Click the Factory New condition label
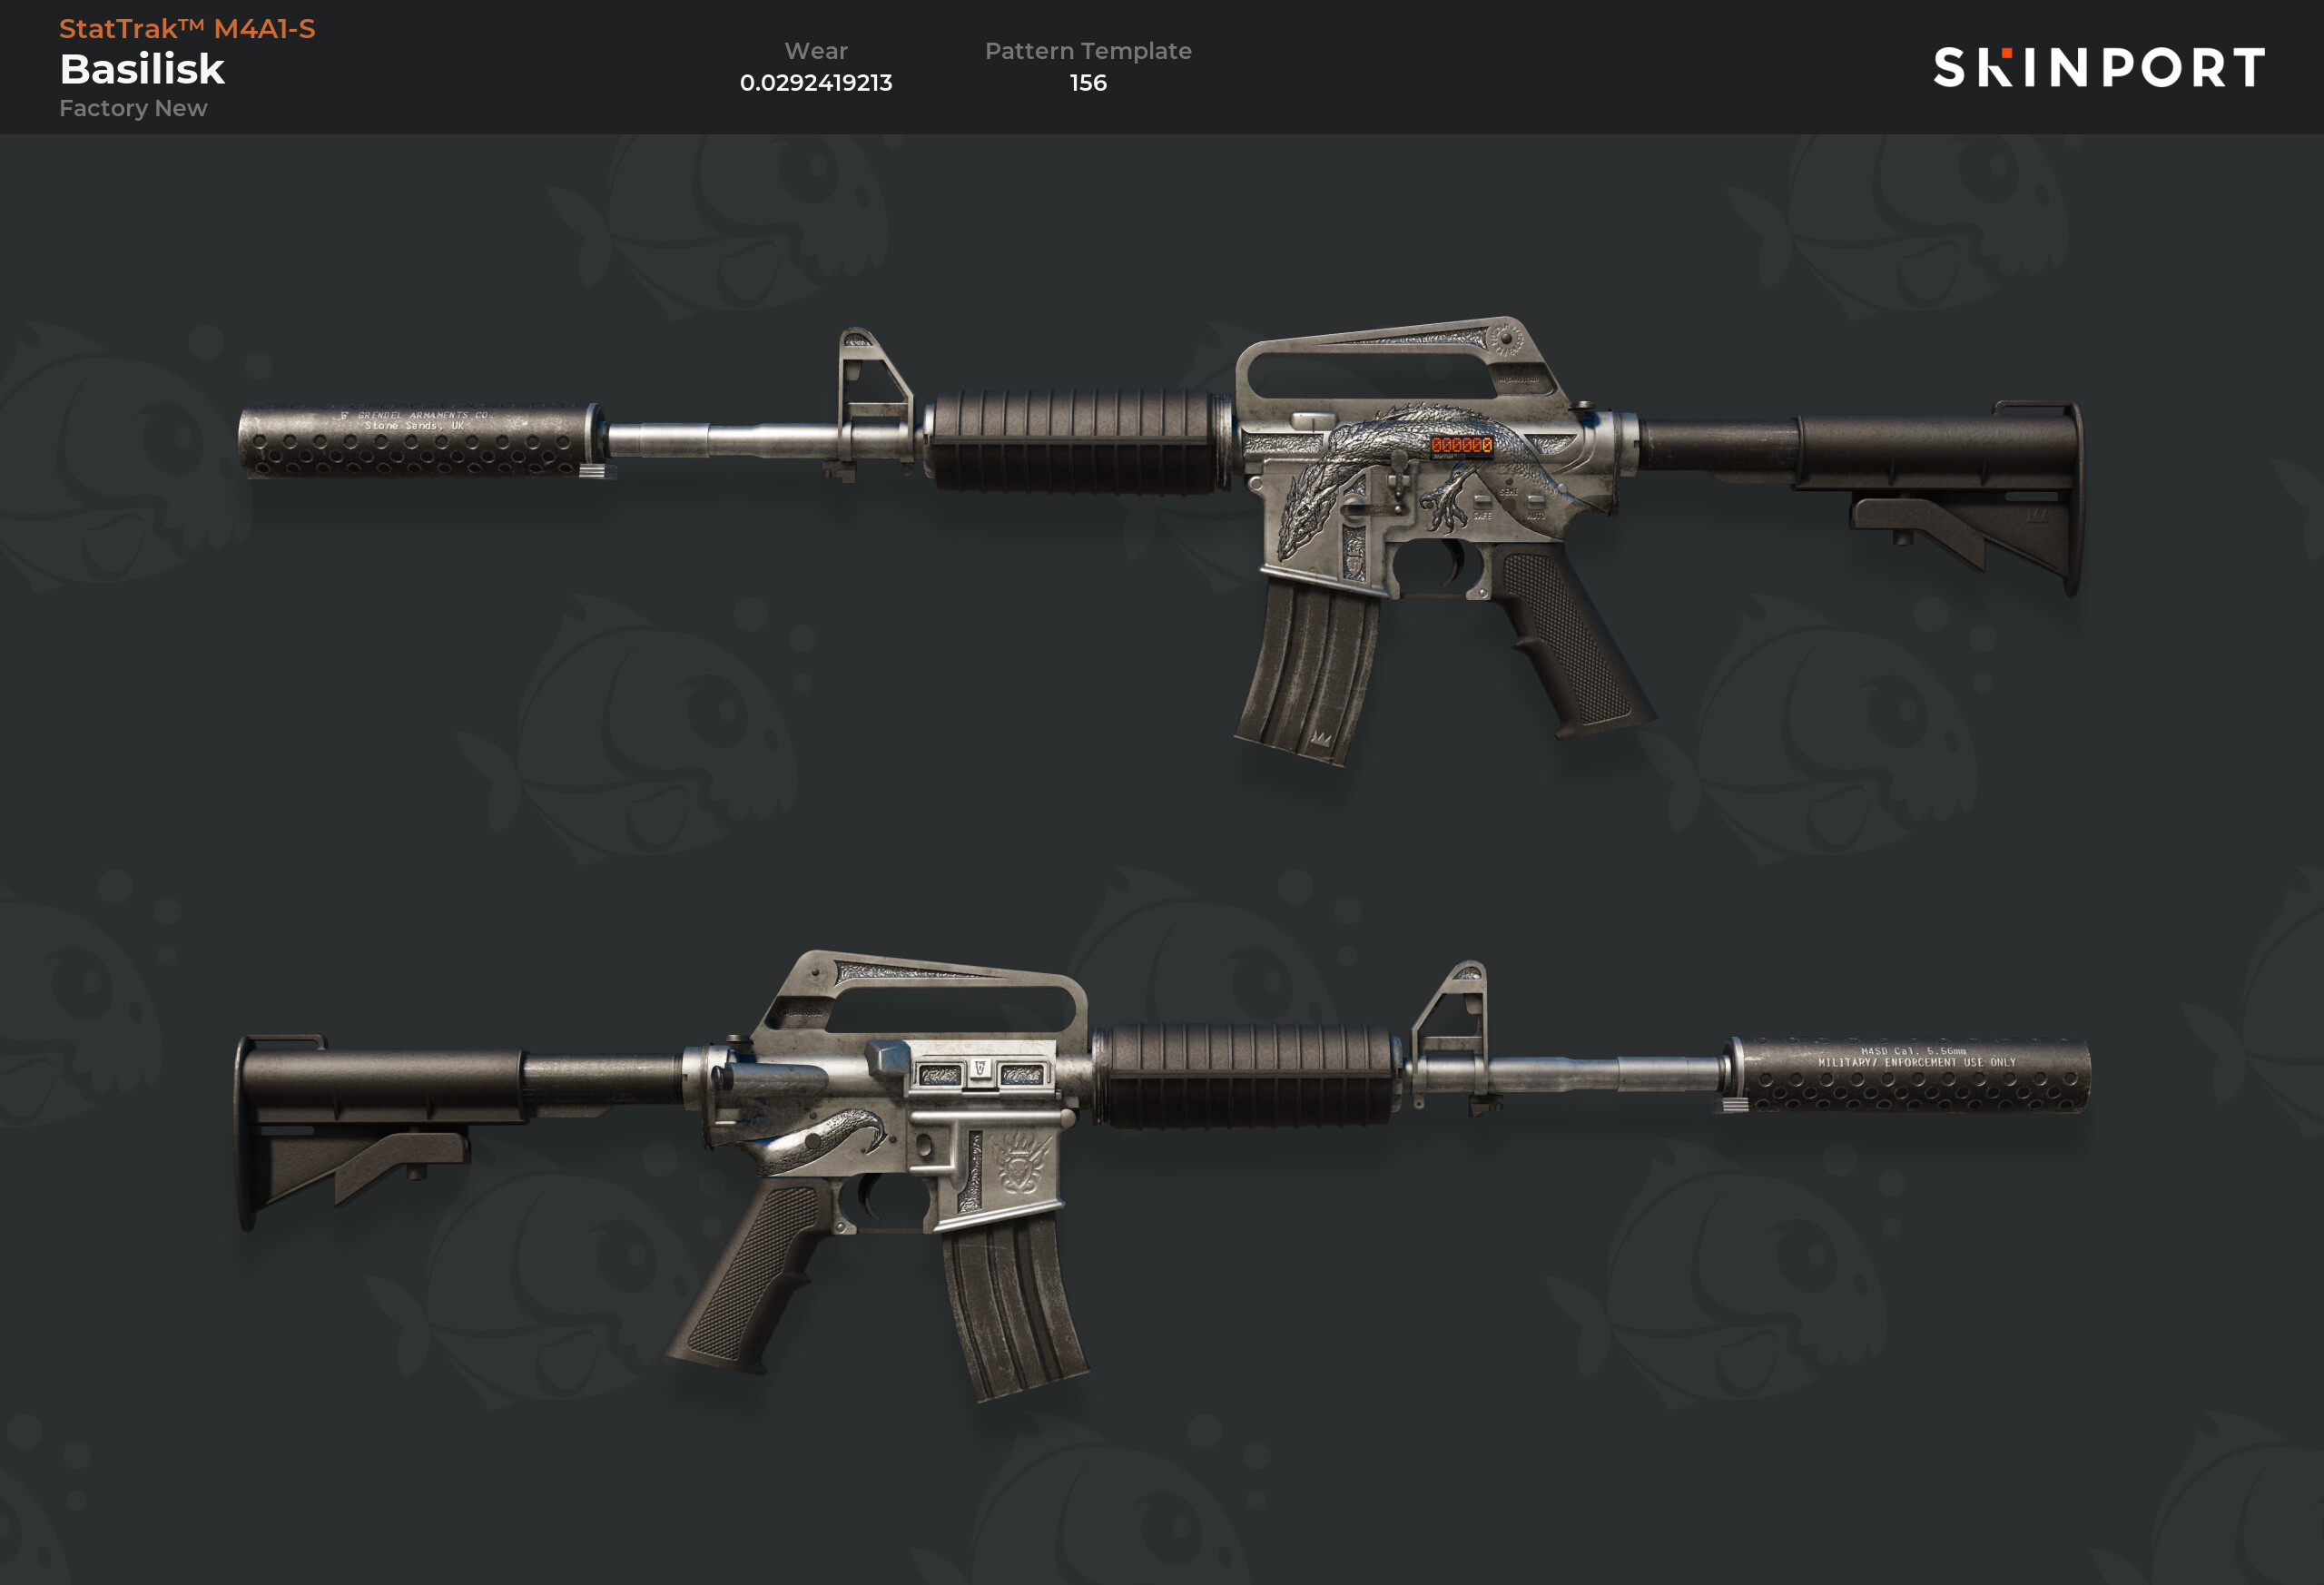This screenshot has height=1585, width=2324. (133, 108)
